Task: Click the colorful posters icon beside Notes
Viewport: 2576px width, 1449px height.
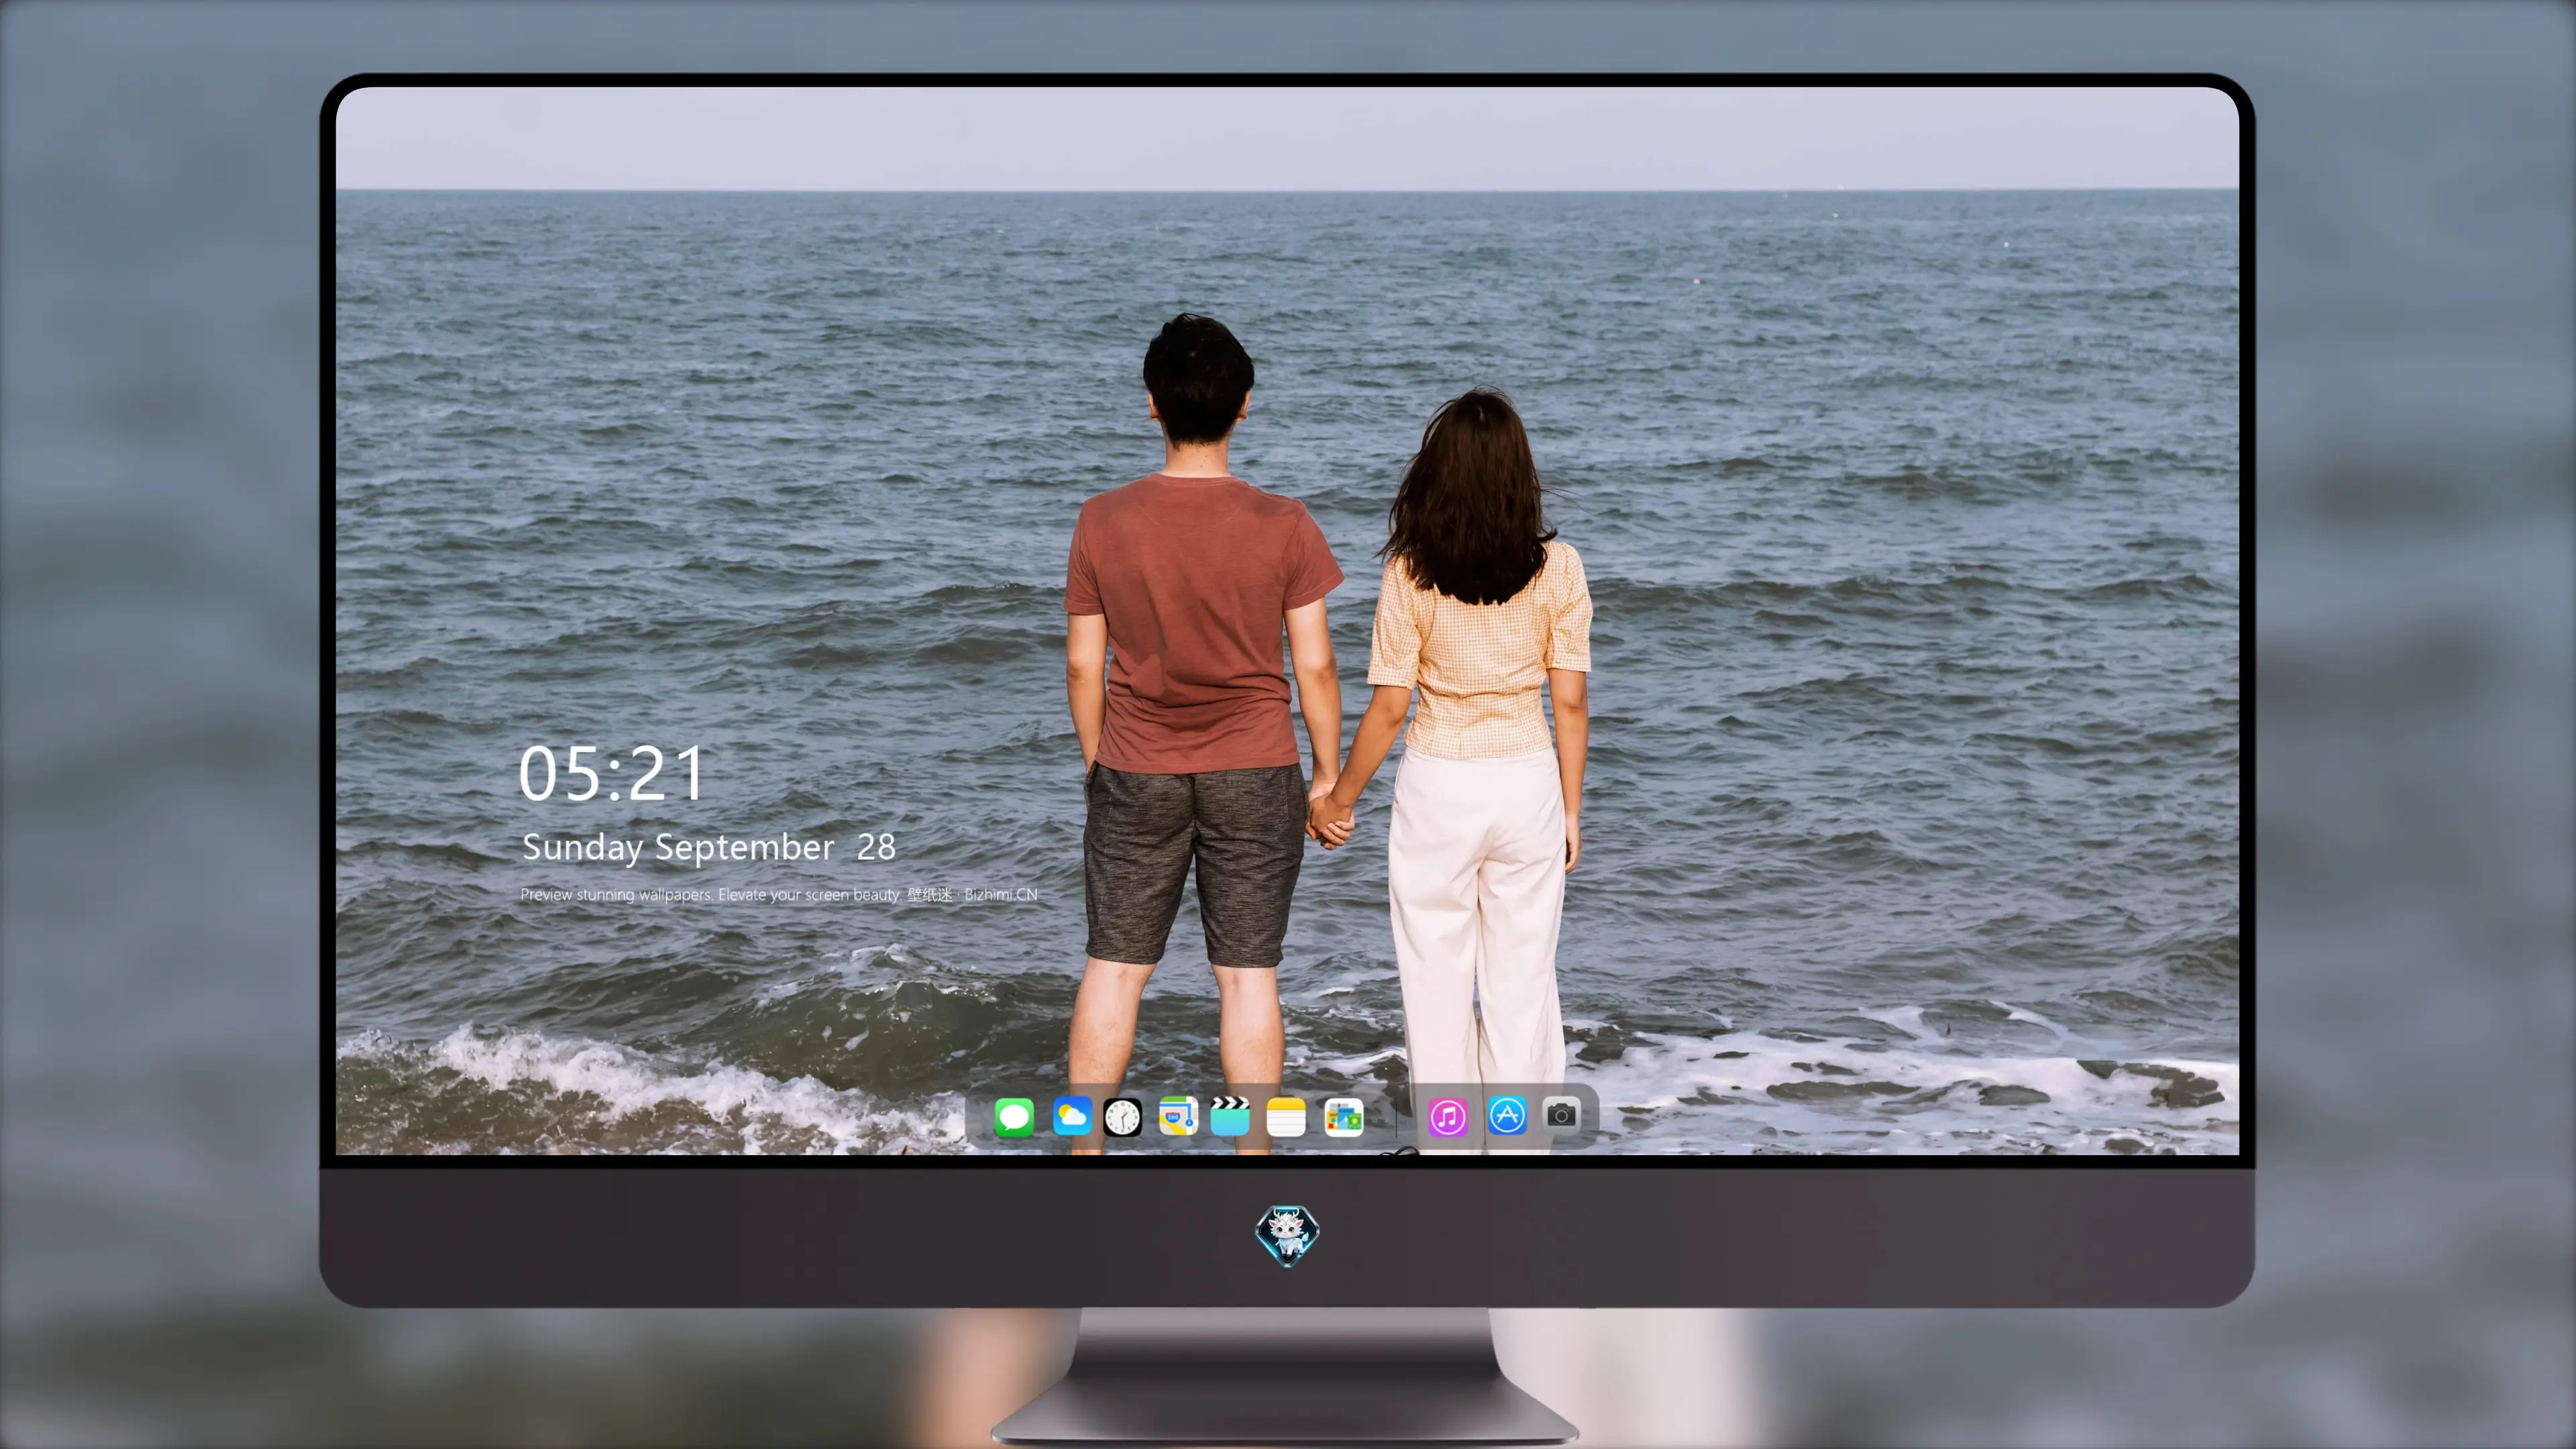Action: (x=1343, y=1117)
